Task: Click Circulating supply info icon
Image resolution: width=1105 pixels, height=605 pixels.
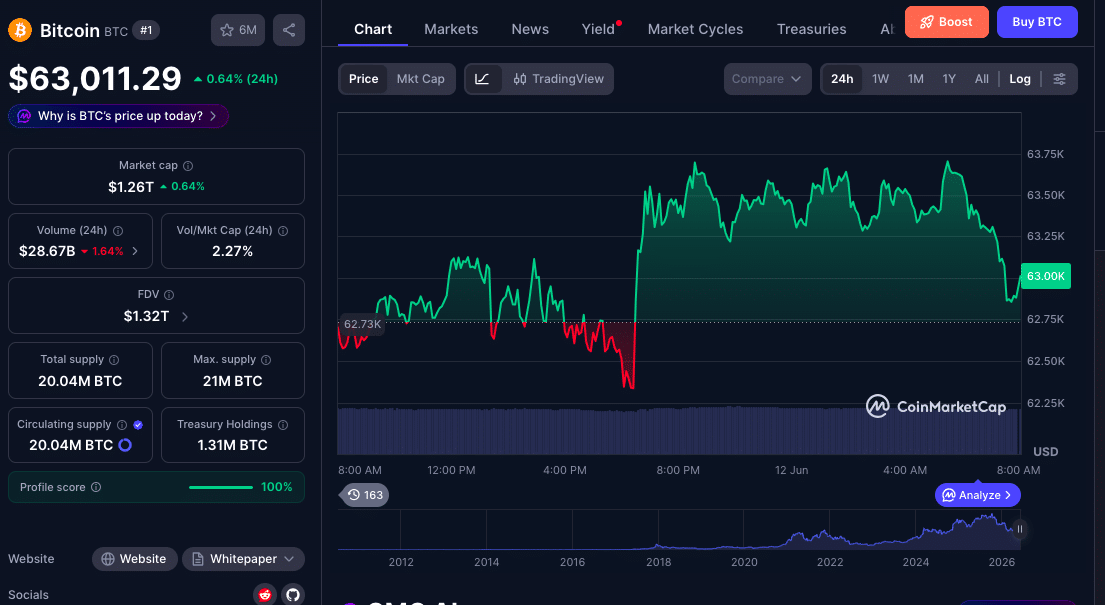Action: point(122,424)
